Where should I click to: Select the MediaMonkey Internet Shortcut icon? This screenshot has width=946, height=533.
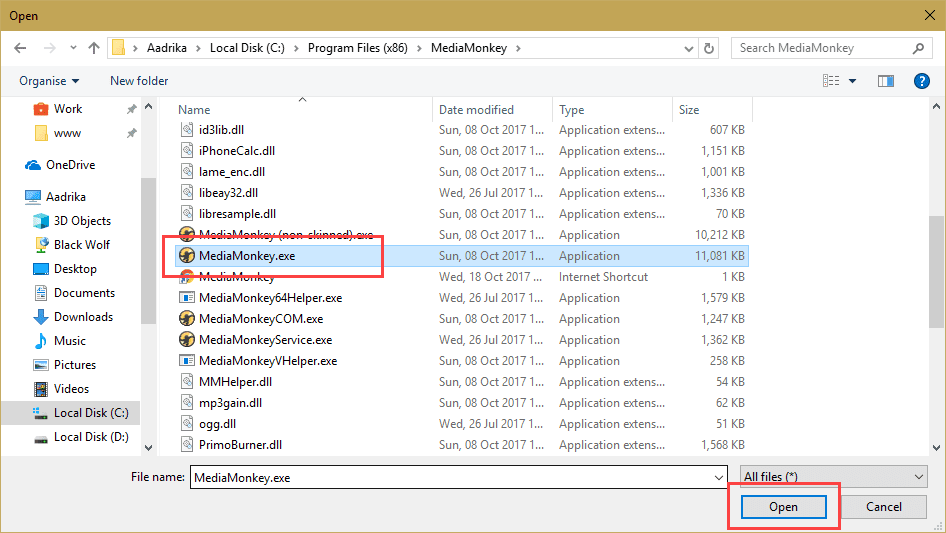point(187,277)
